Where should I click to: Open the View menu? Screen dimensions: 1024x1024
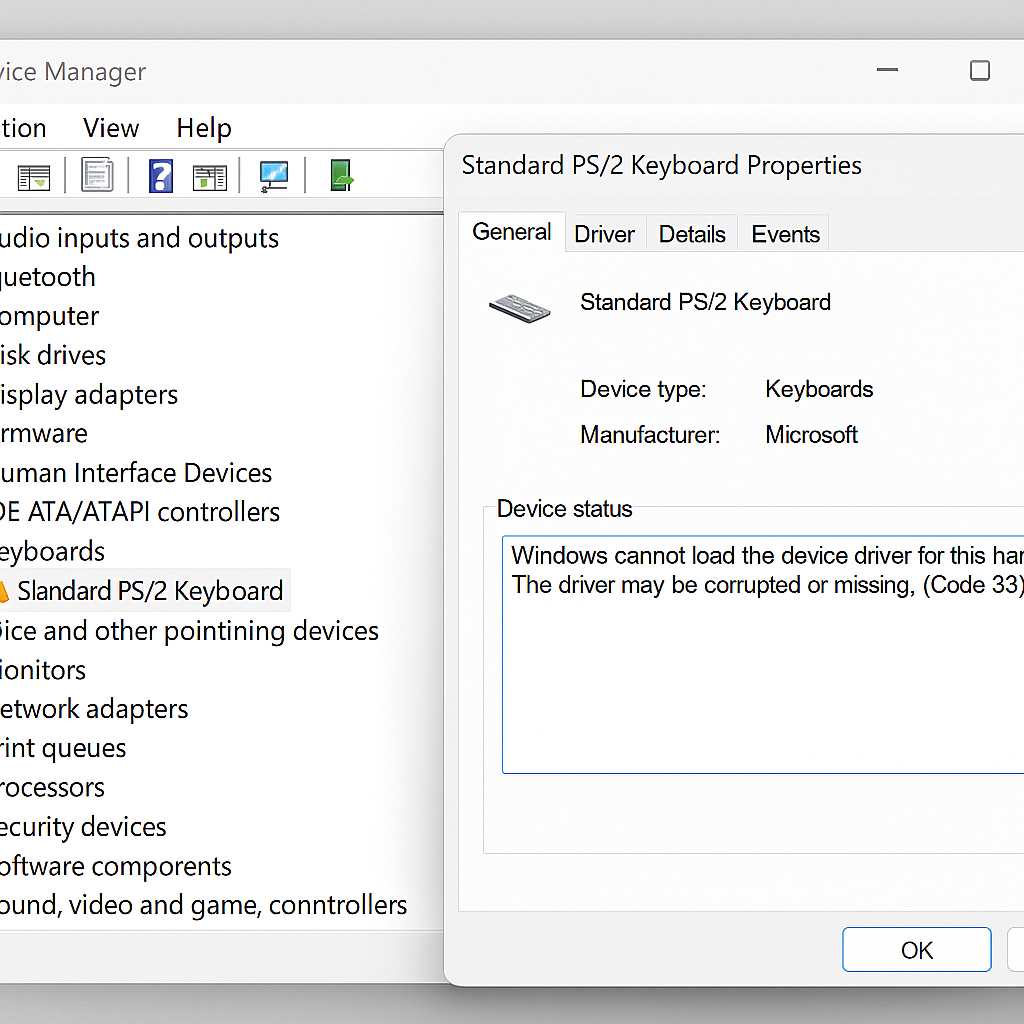tap(111, 128)
